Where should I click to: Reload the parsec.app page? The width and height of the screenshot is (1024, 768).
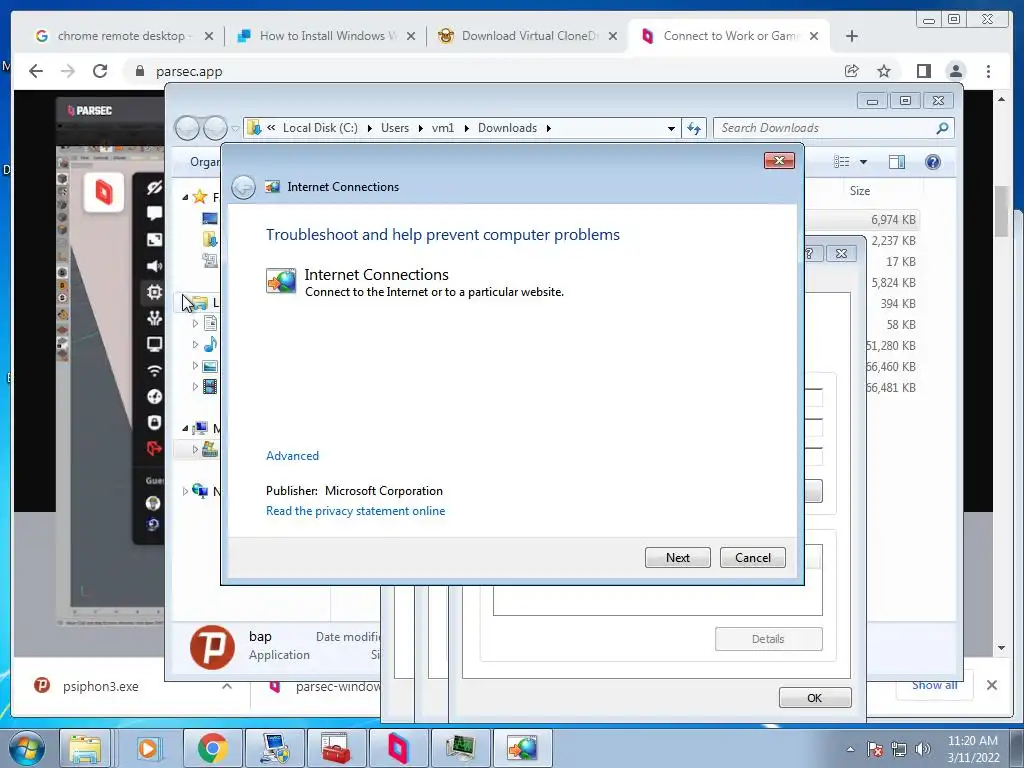(100, 71)
